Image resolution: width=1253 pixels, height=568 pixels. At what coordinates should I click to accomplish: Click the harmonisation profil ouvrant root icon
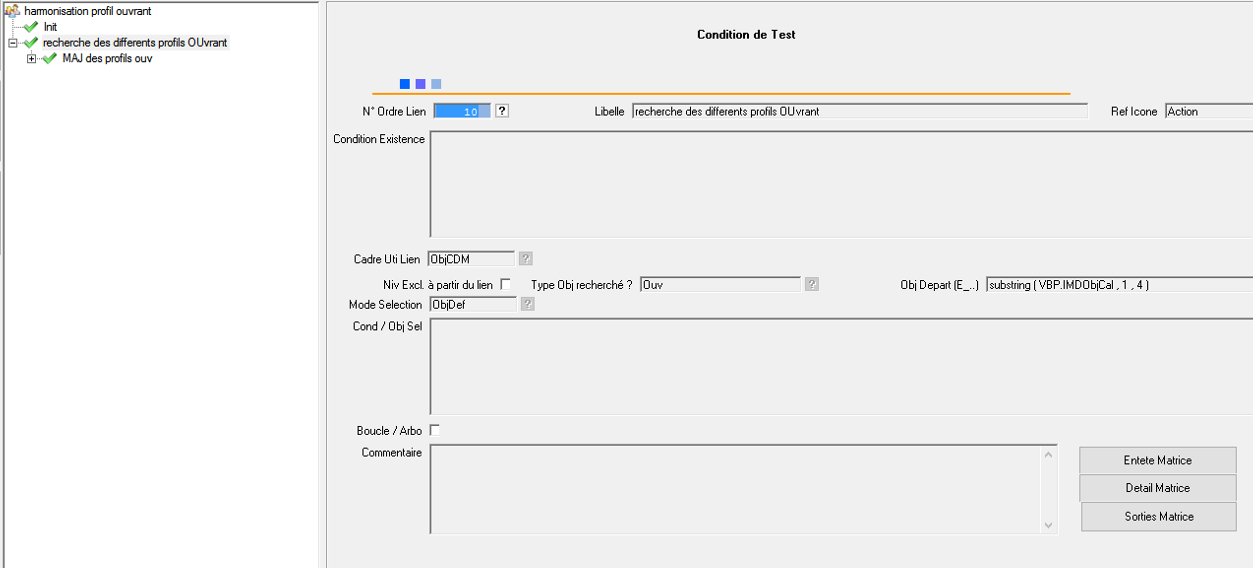[13, 11]
